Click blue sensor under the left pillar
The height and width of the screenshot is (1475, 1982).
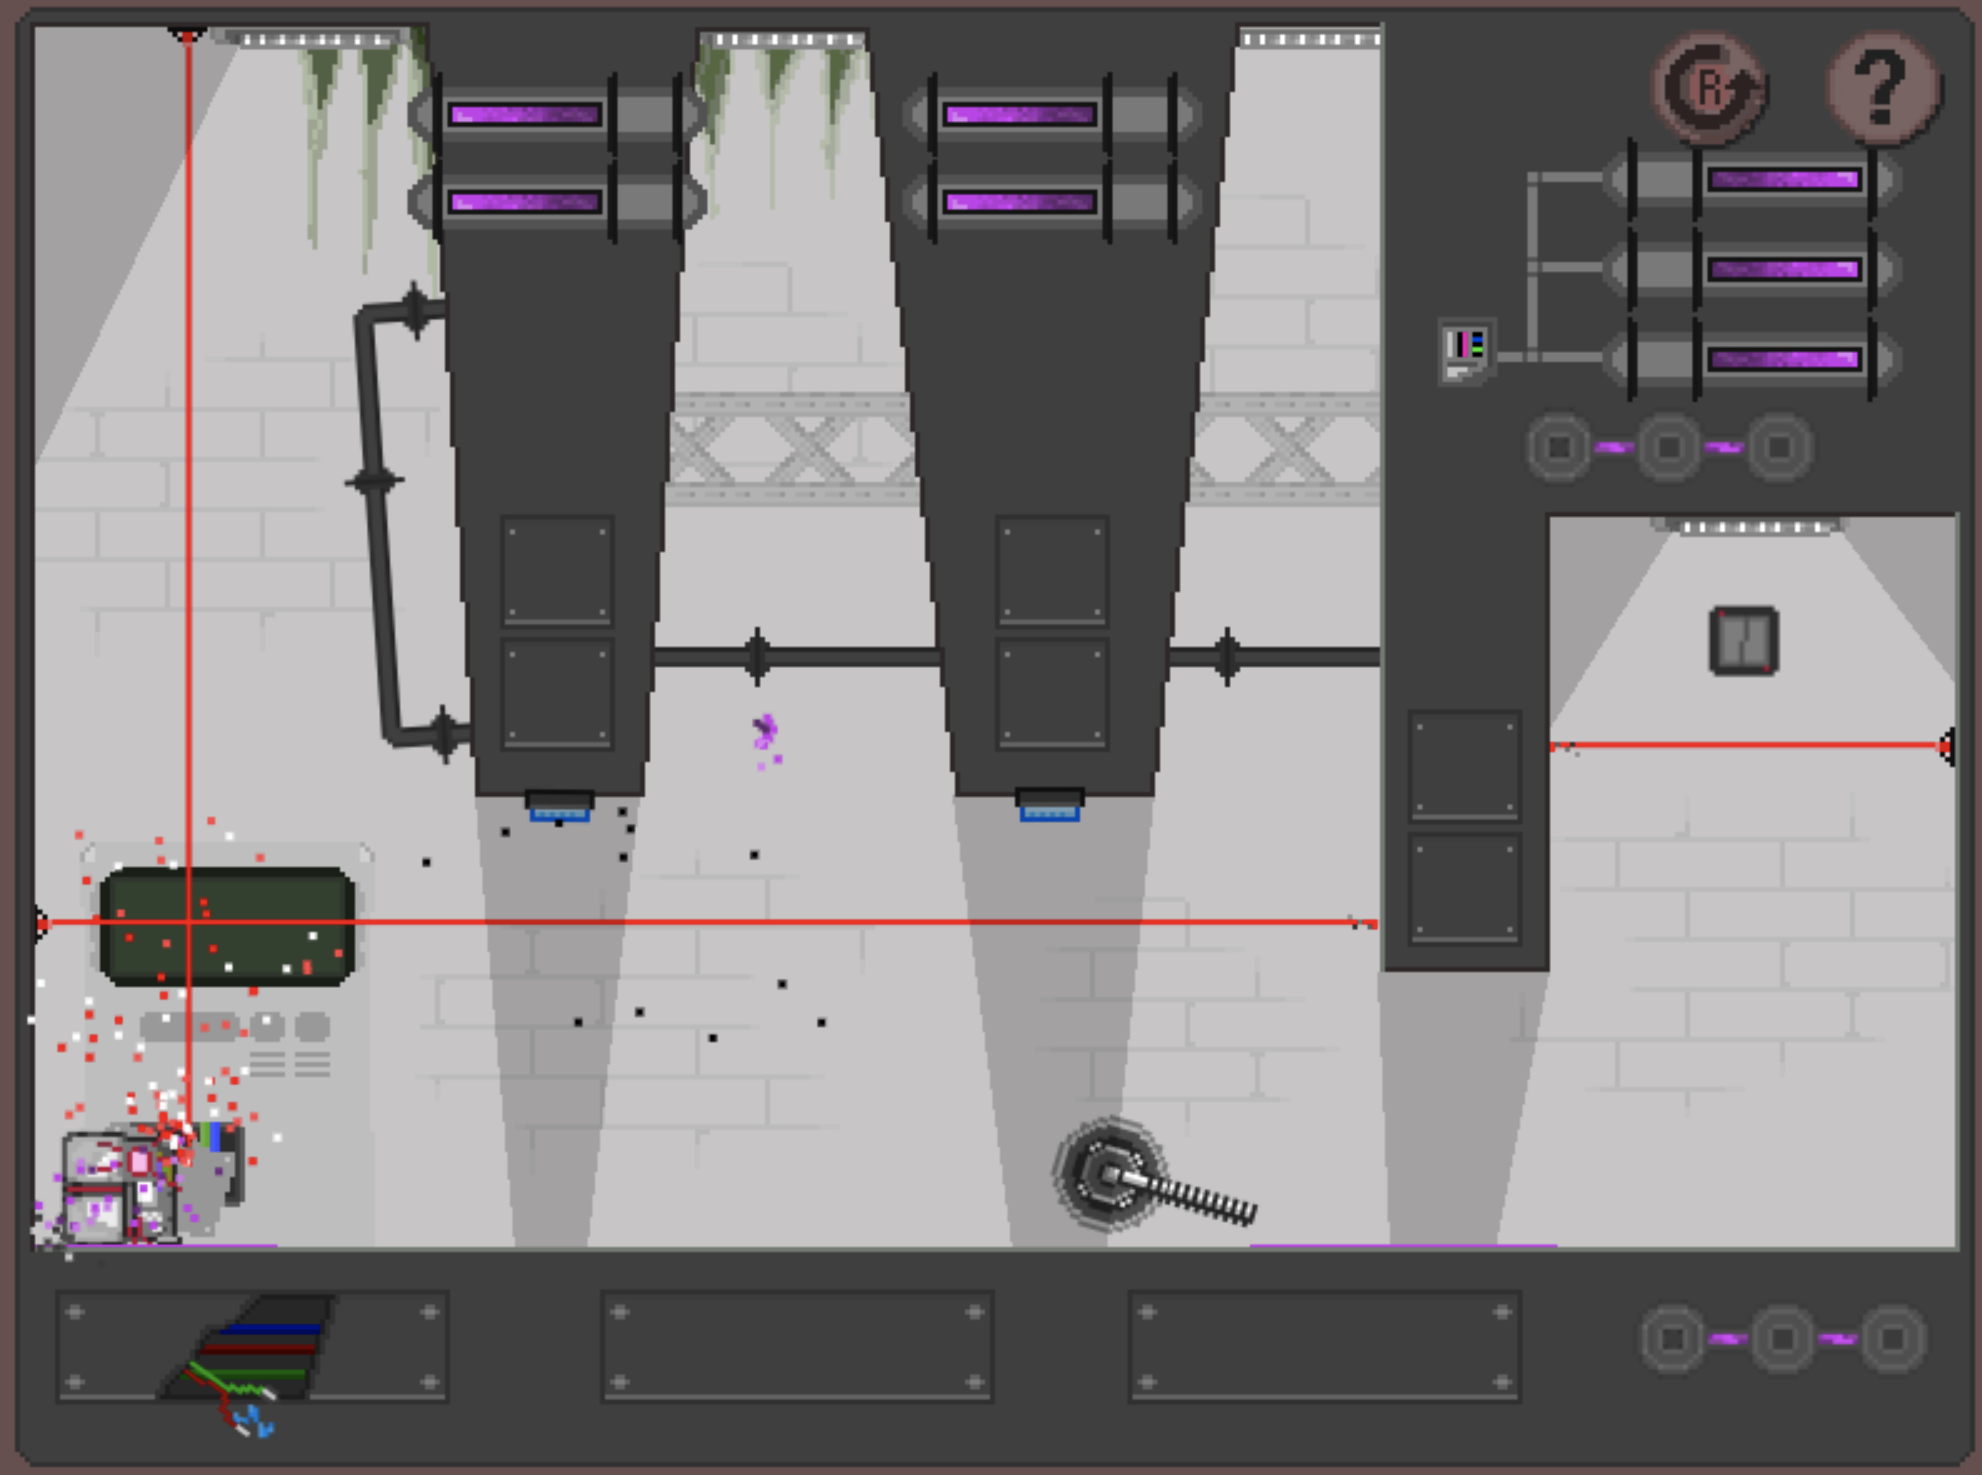pos(559,812)
